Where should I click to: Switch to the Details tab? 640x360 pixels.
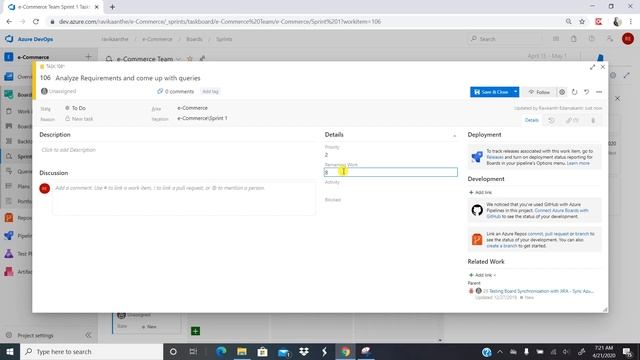(x=531, y=120)
